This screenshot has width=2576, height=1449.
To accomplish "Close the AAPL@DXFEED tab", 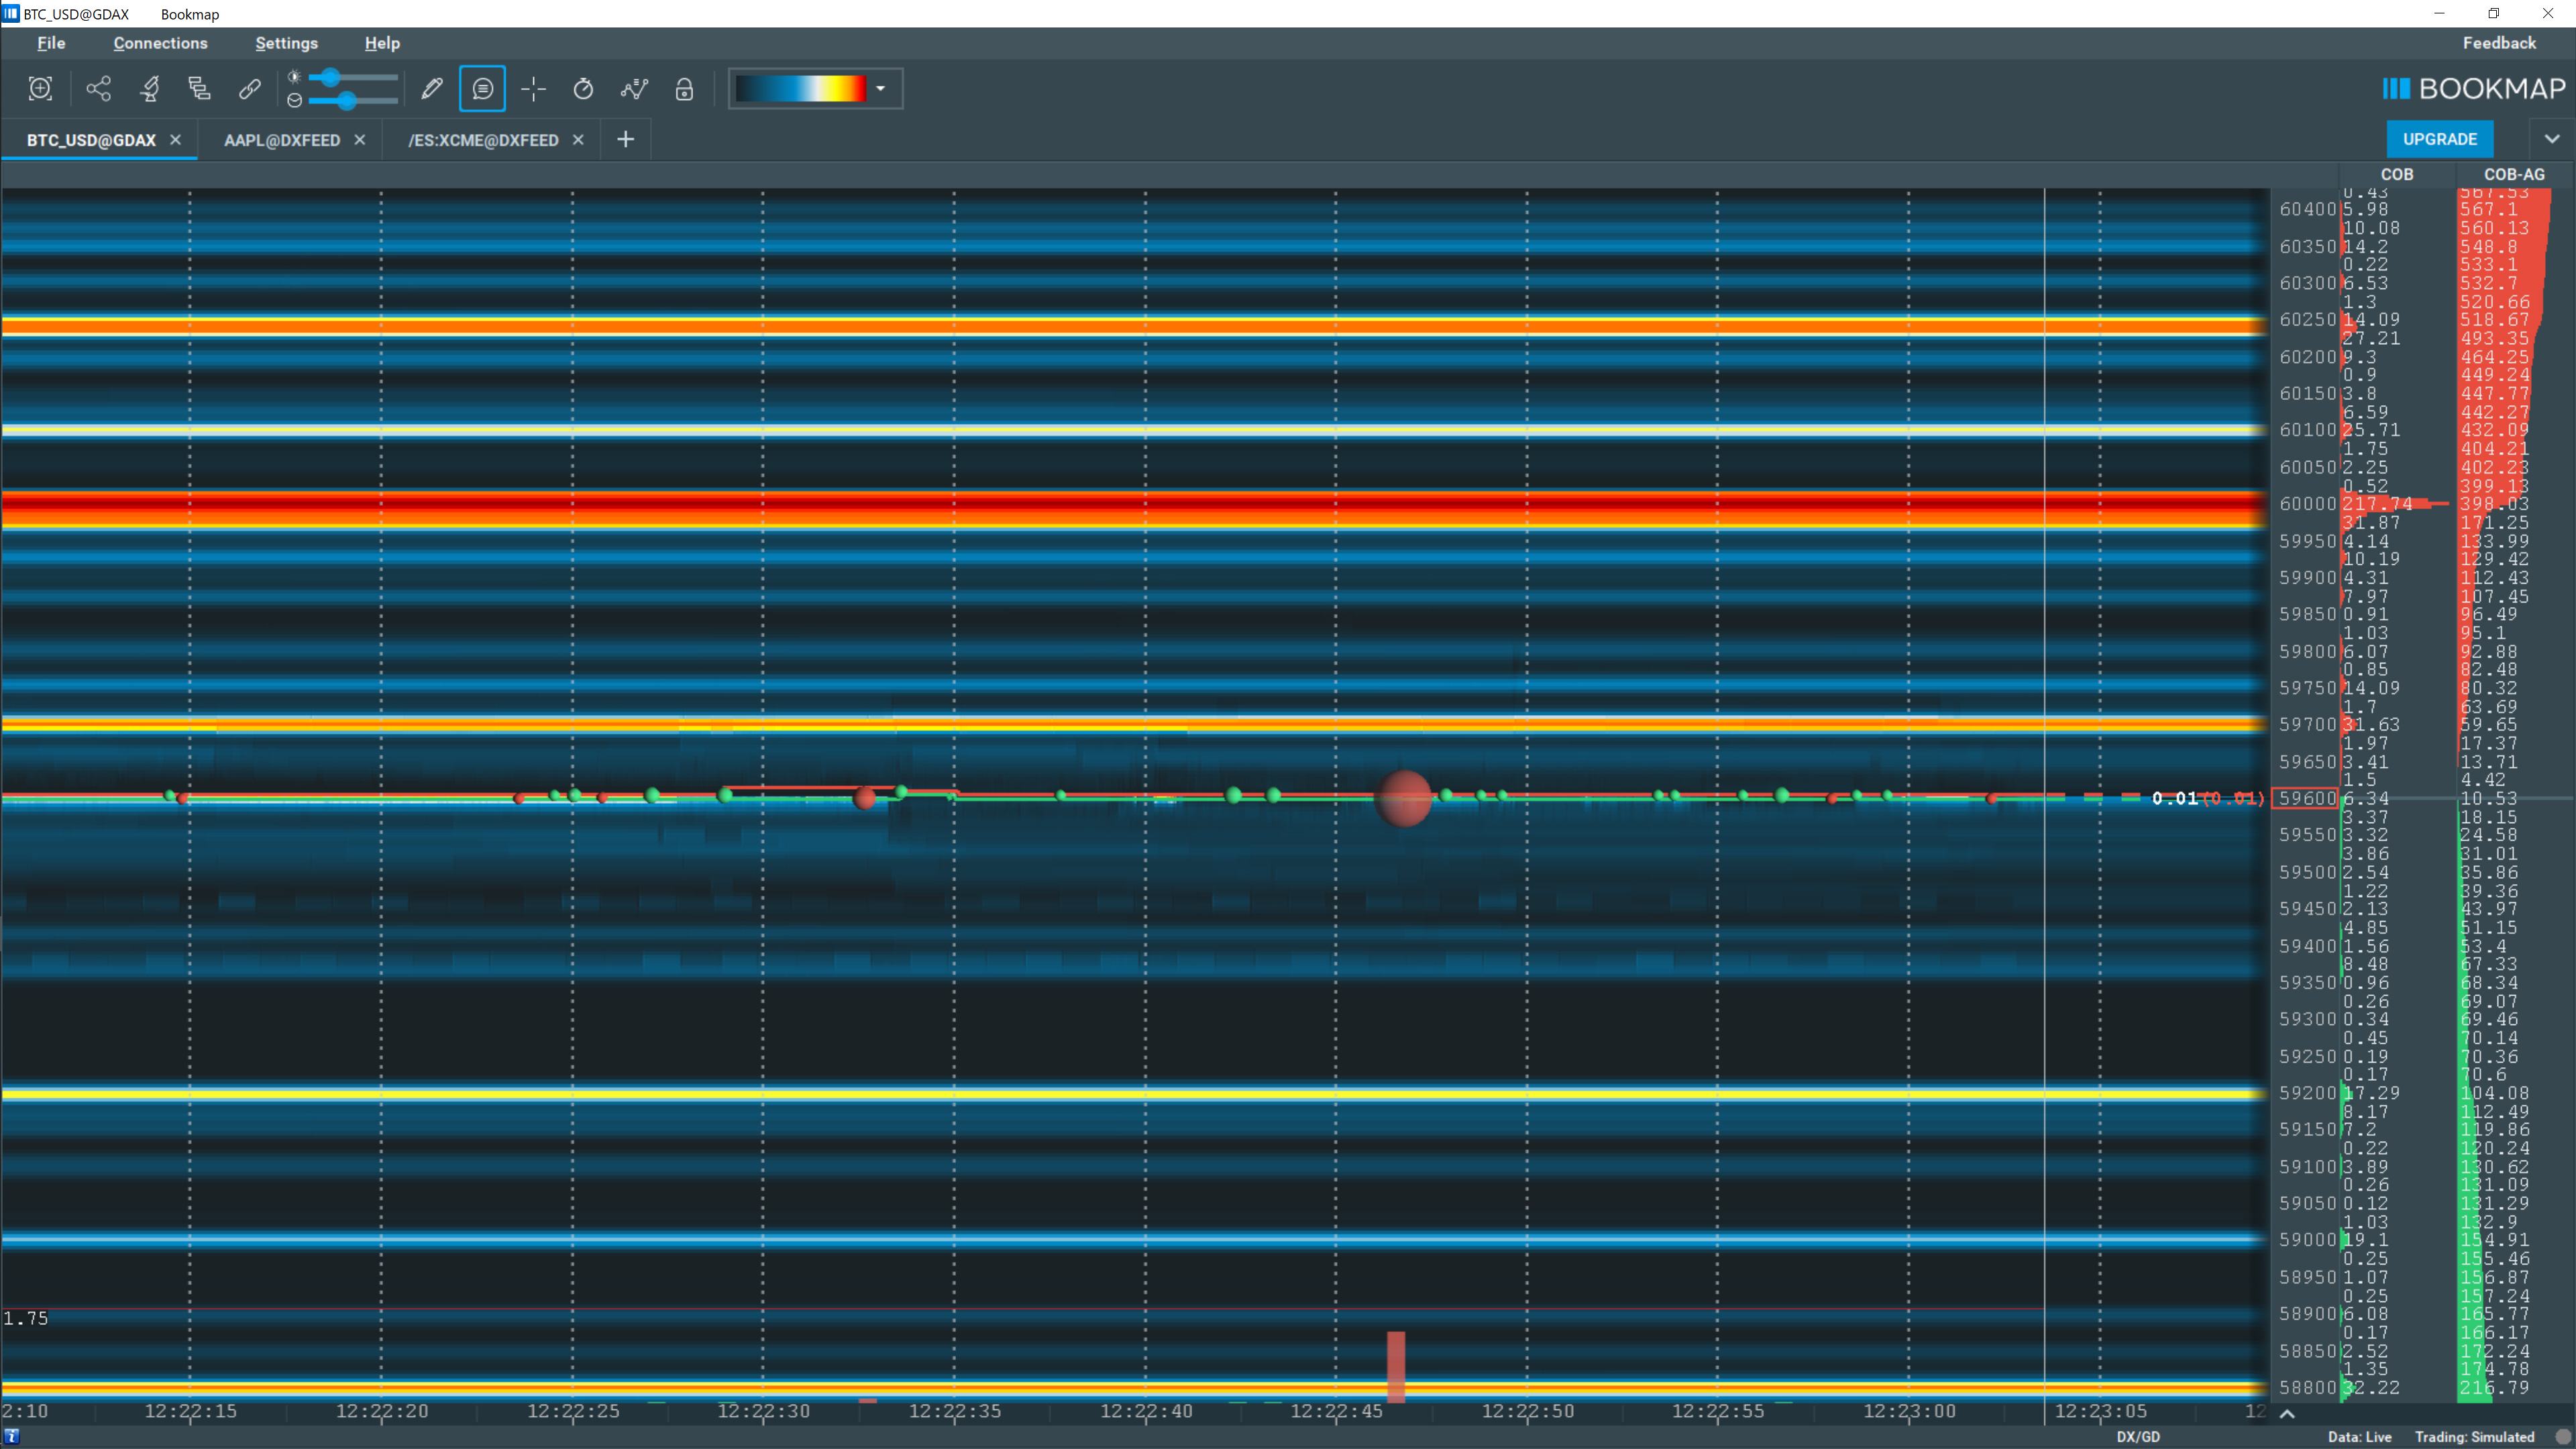I will [360, 140].
